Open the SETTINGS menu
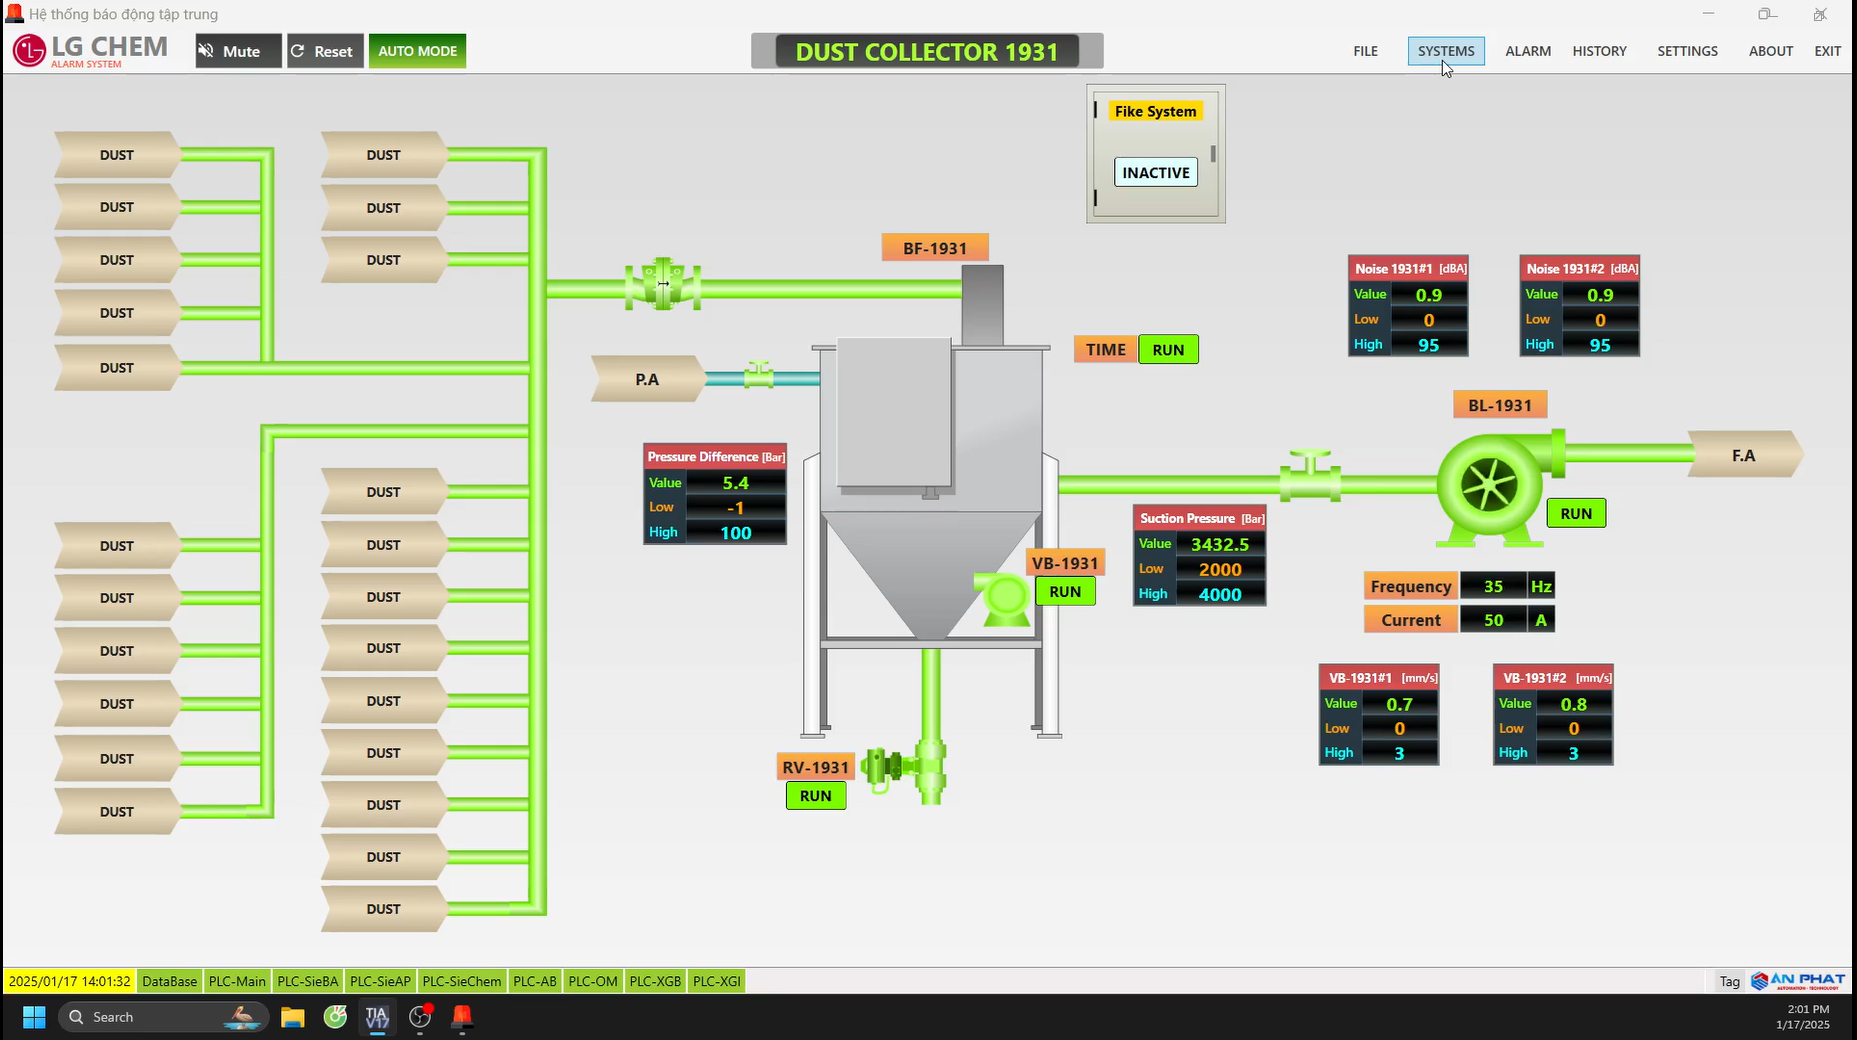The image size is (1857, 1040). click(x=1687, y=51)
